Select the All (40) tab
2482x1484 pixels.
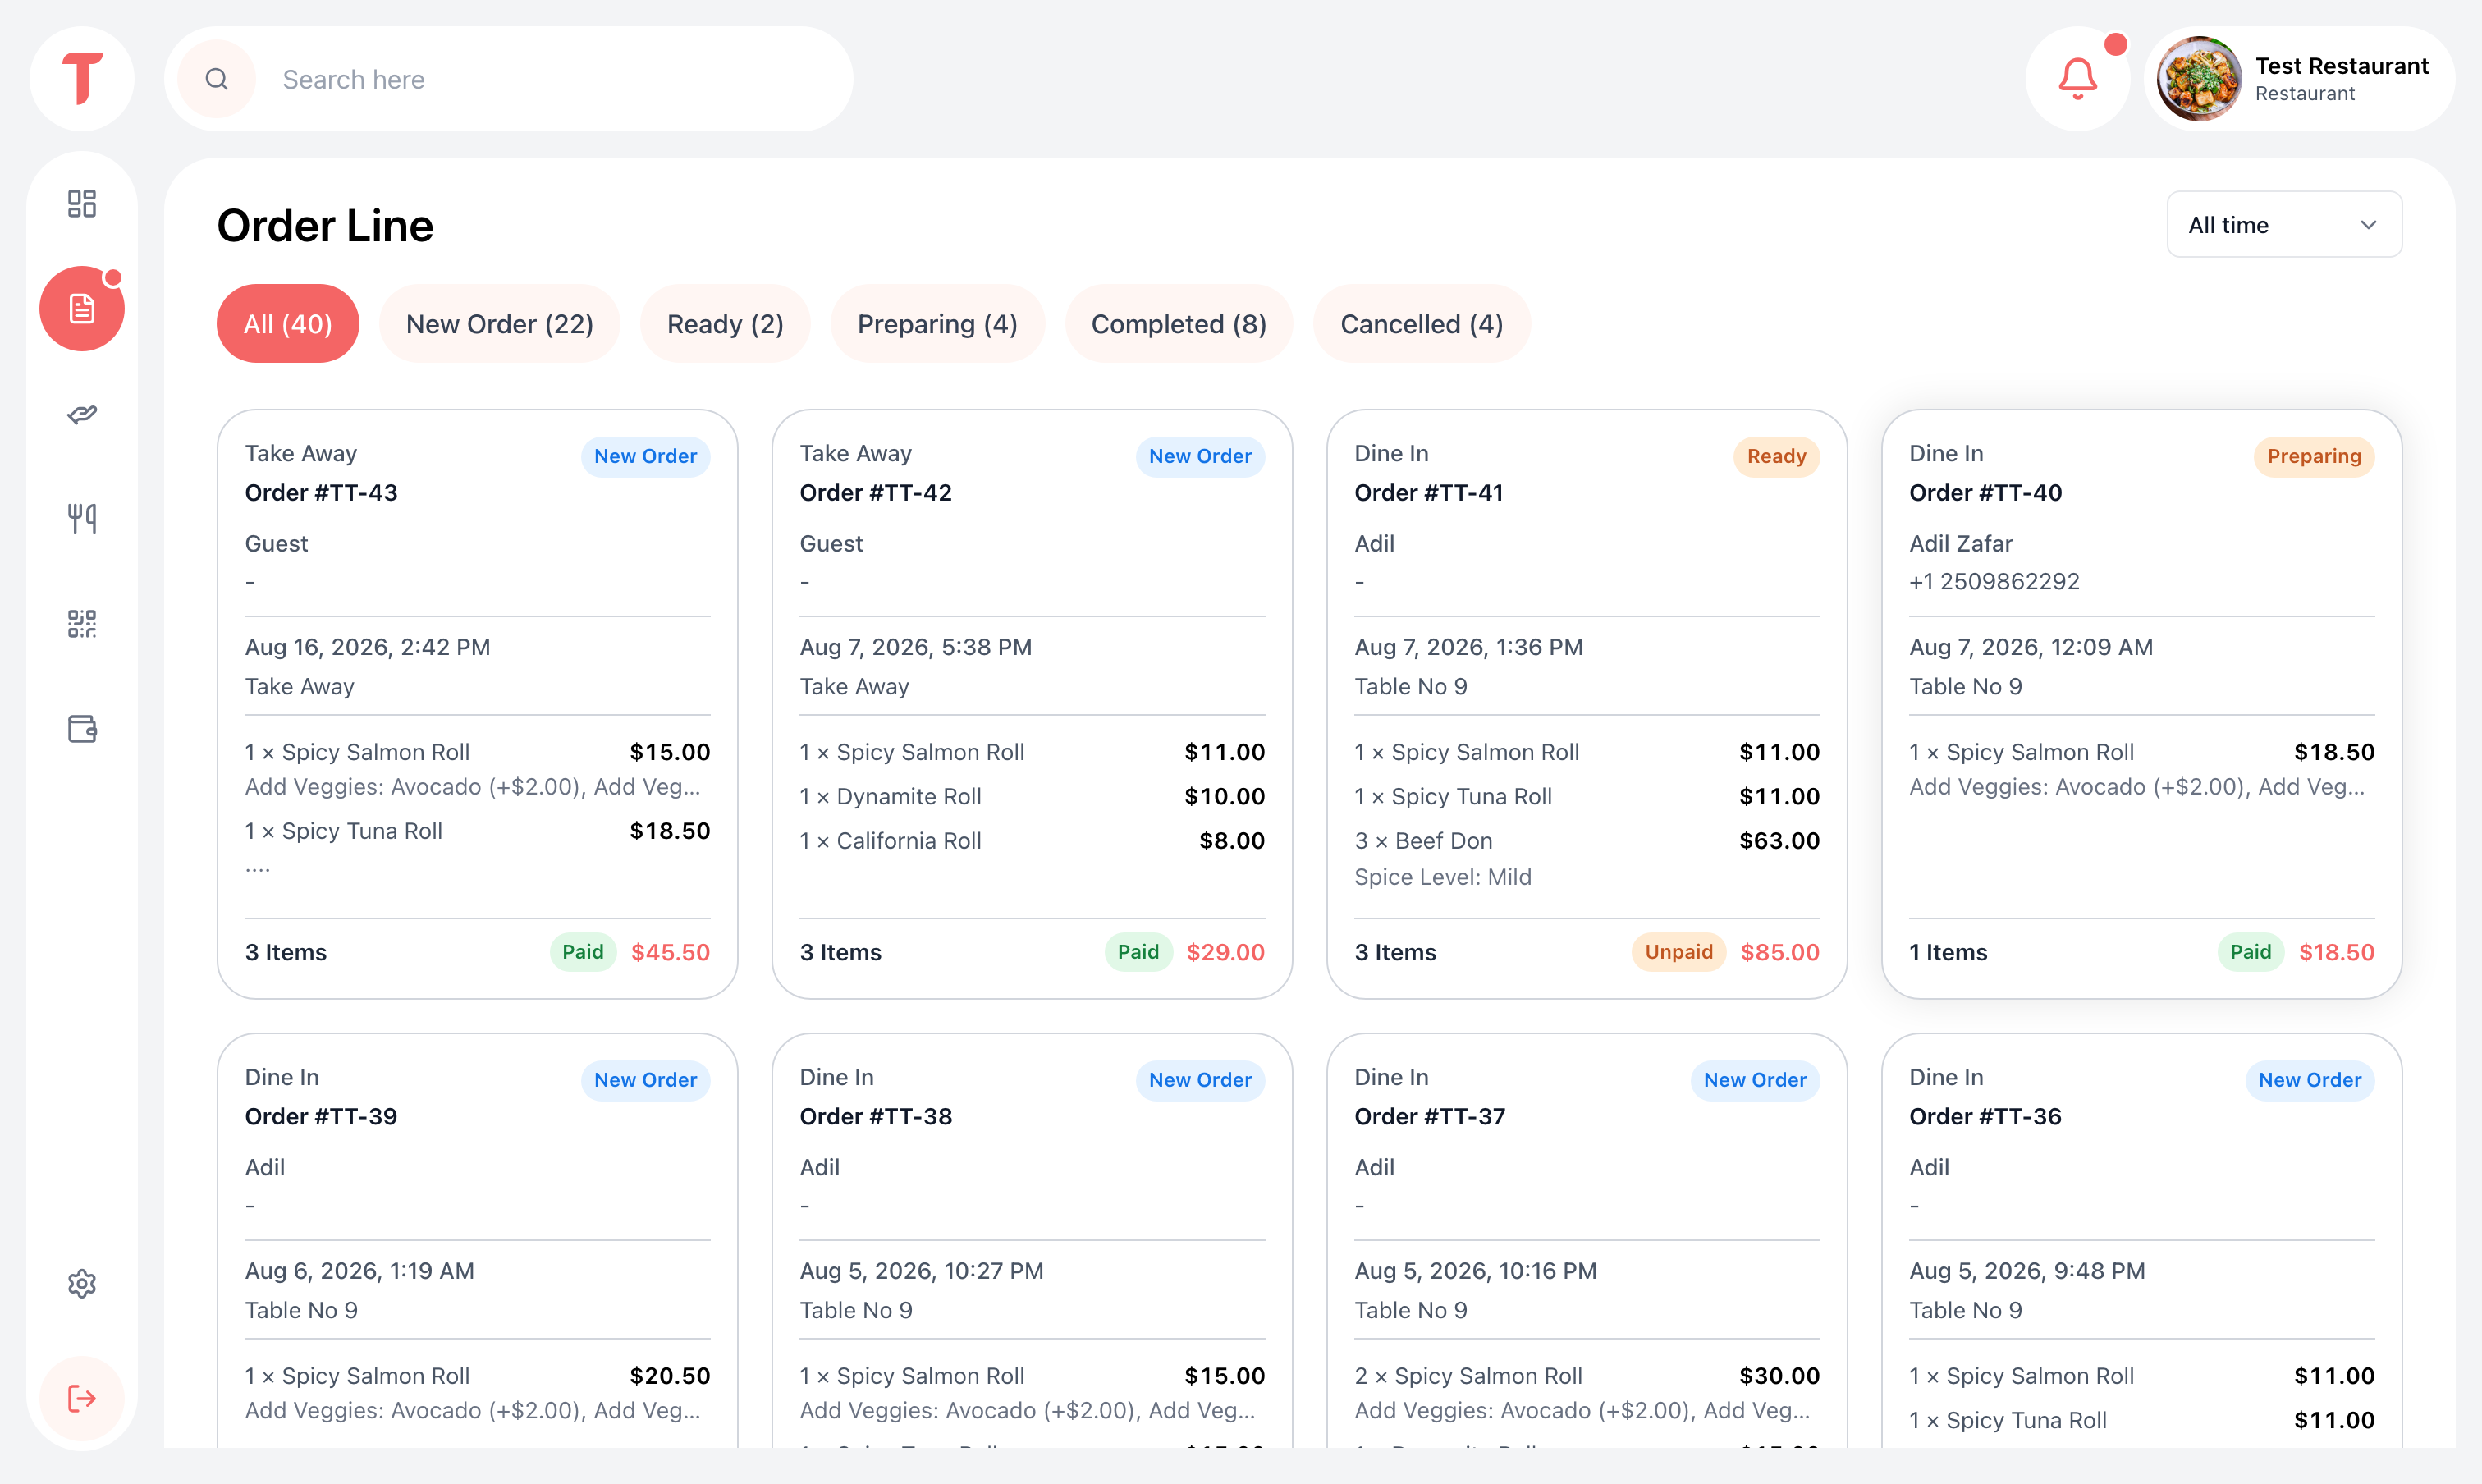click(x=288, y=324)
